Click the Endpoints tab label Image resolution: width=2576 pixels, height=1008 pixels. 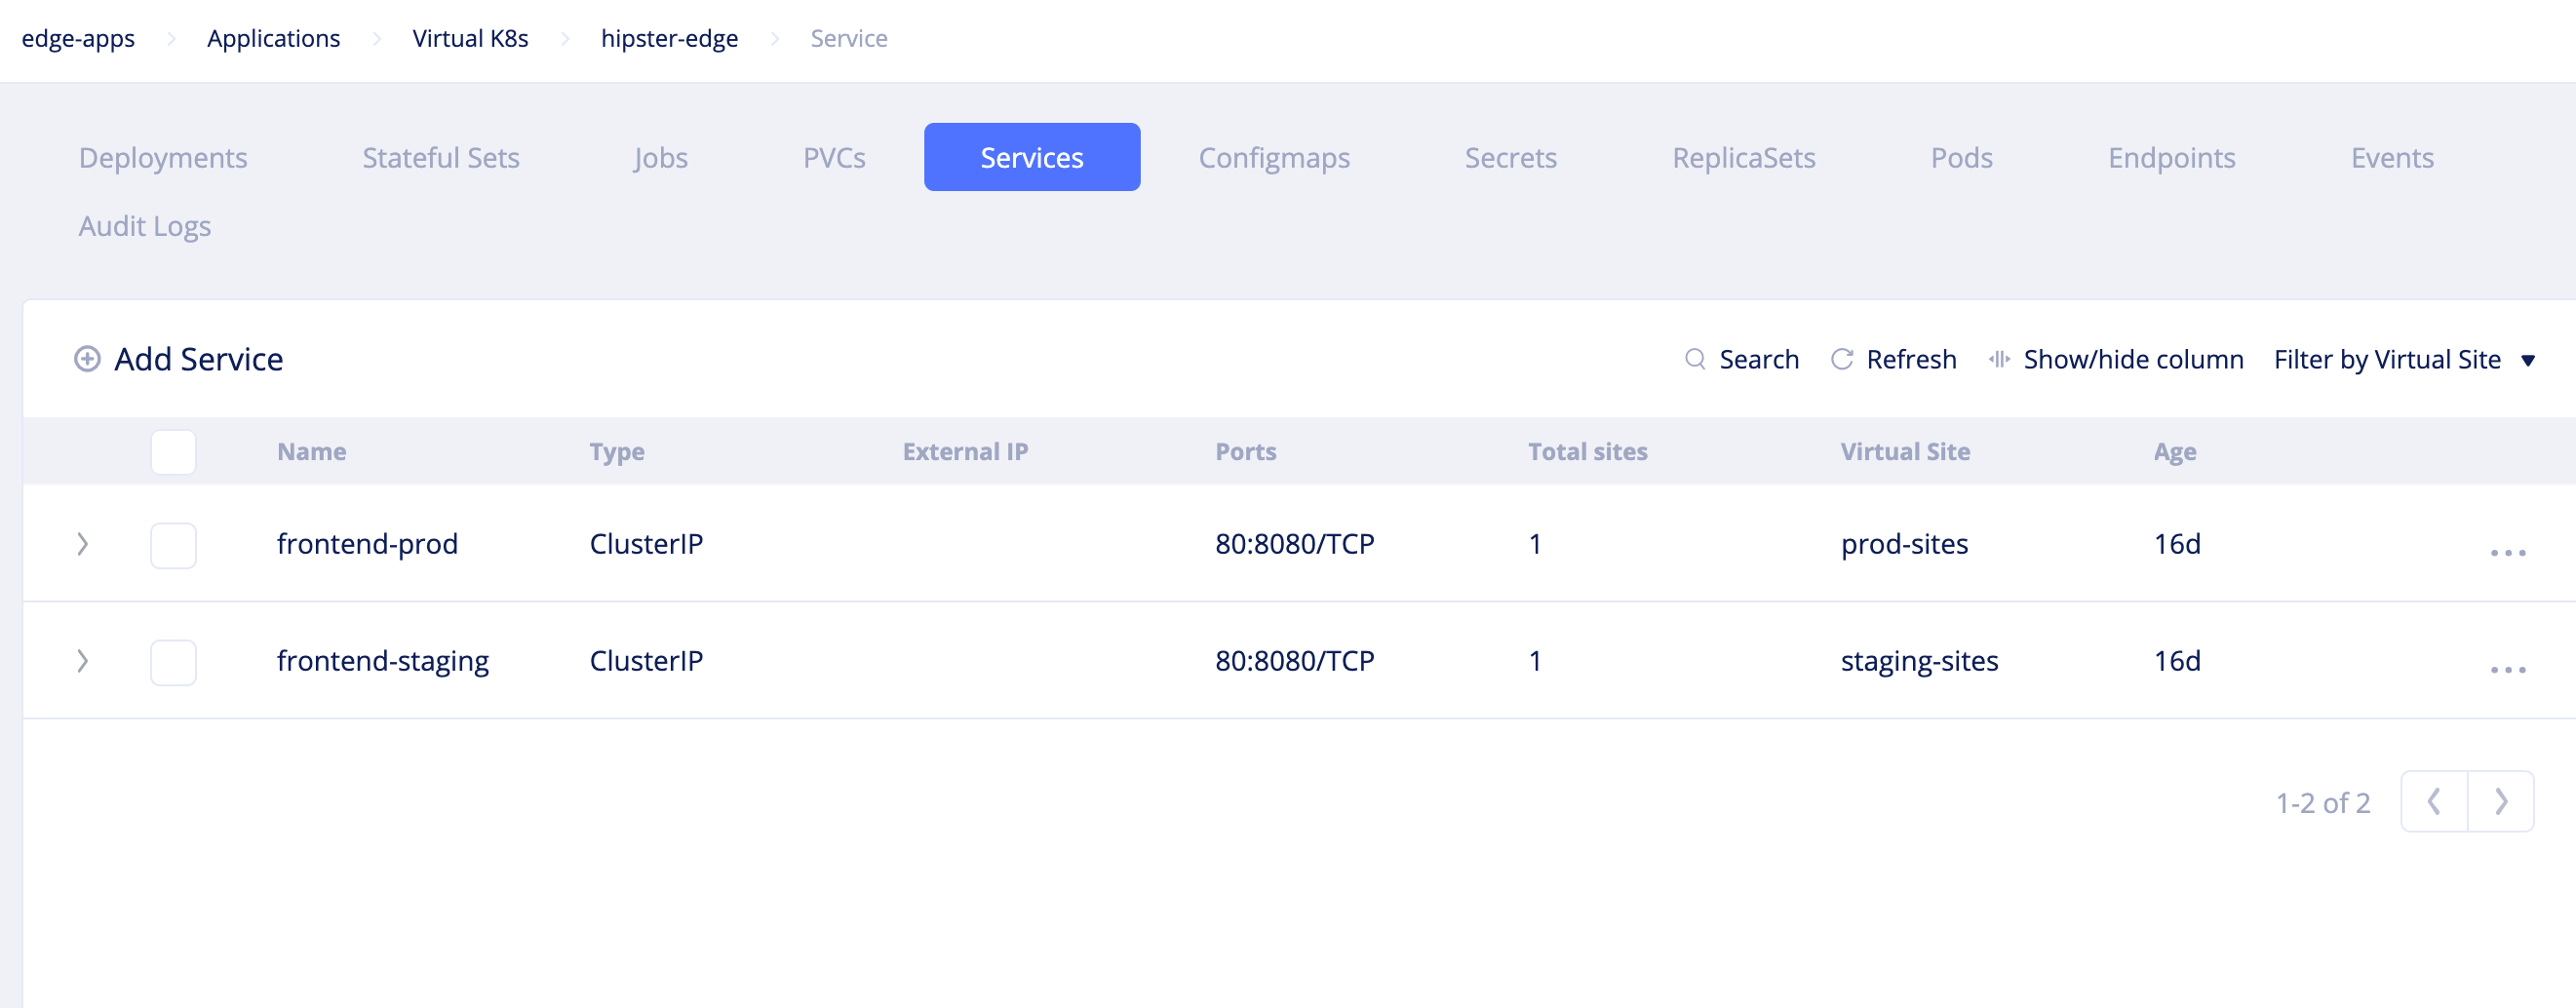(2171, 157)
